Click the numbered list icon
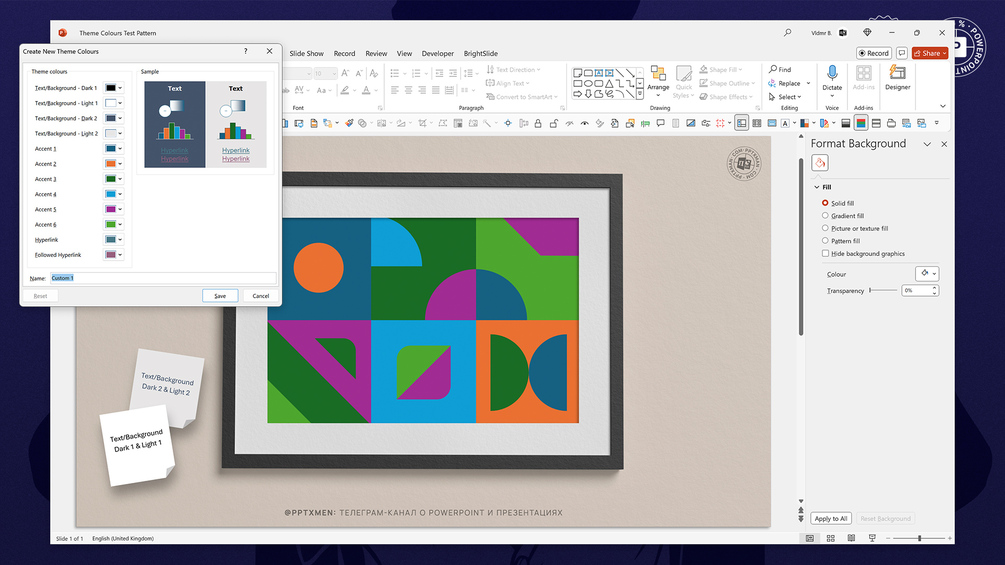 (416, 74)
